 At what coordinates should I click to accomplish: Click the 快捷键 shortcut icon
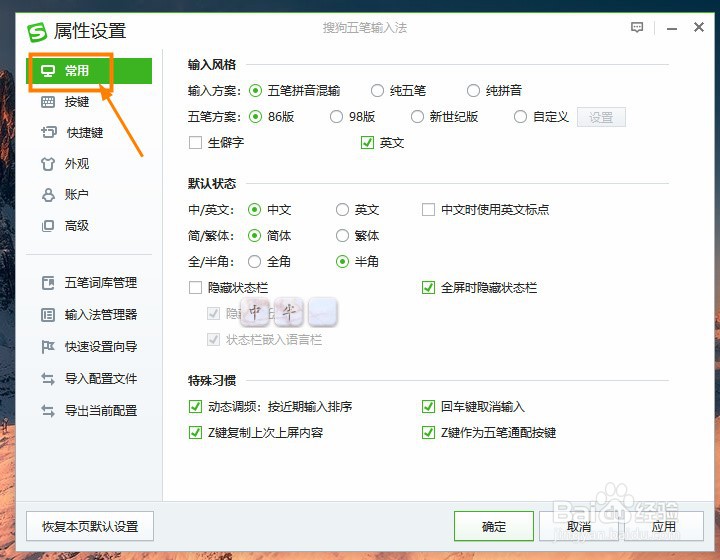(x=49, y=133)
